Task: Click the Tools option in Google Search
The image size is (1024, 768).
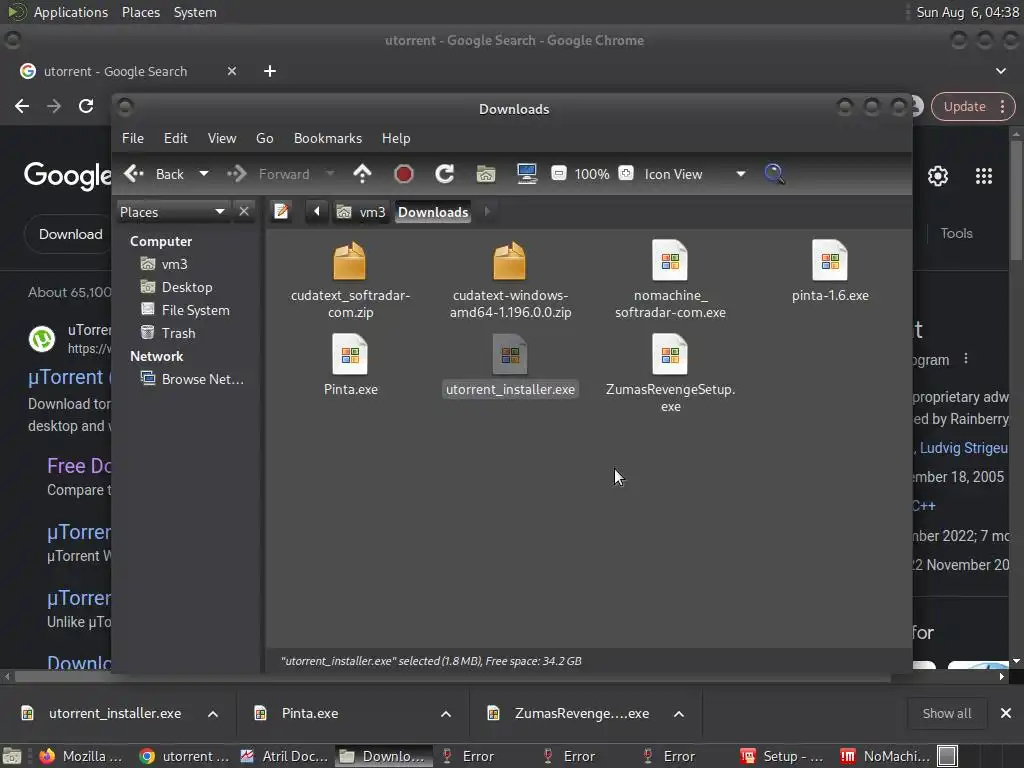Action: tap(956, 233)
